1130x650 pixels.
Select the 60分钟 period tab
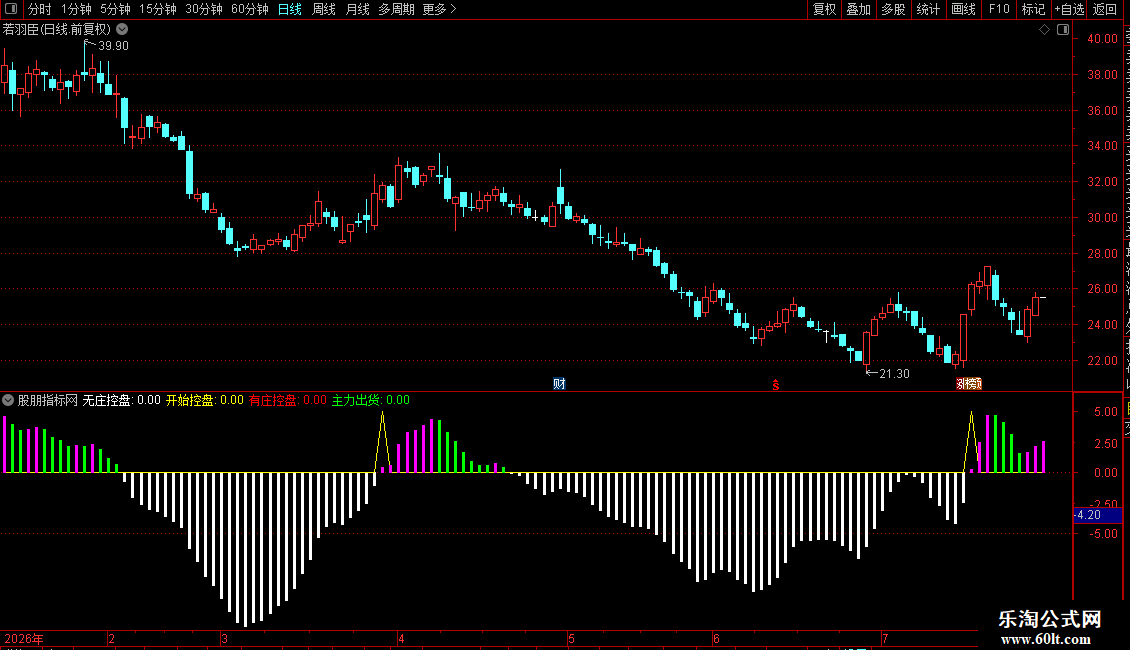pos(249,9)
